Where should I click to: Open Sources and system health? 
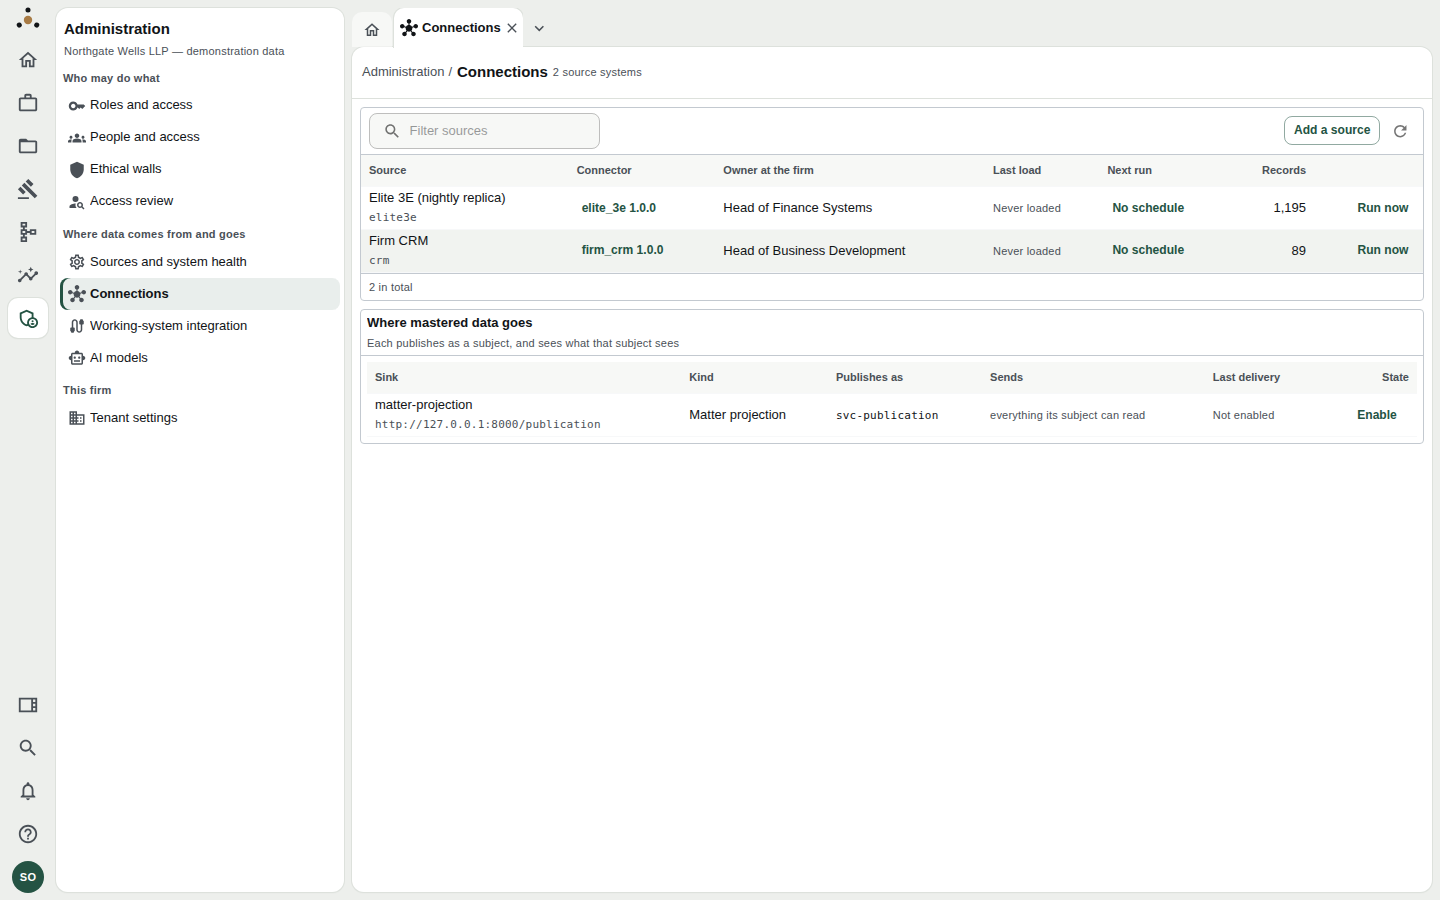pos(200,262)
